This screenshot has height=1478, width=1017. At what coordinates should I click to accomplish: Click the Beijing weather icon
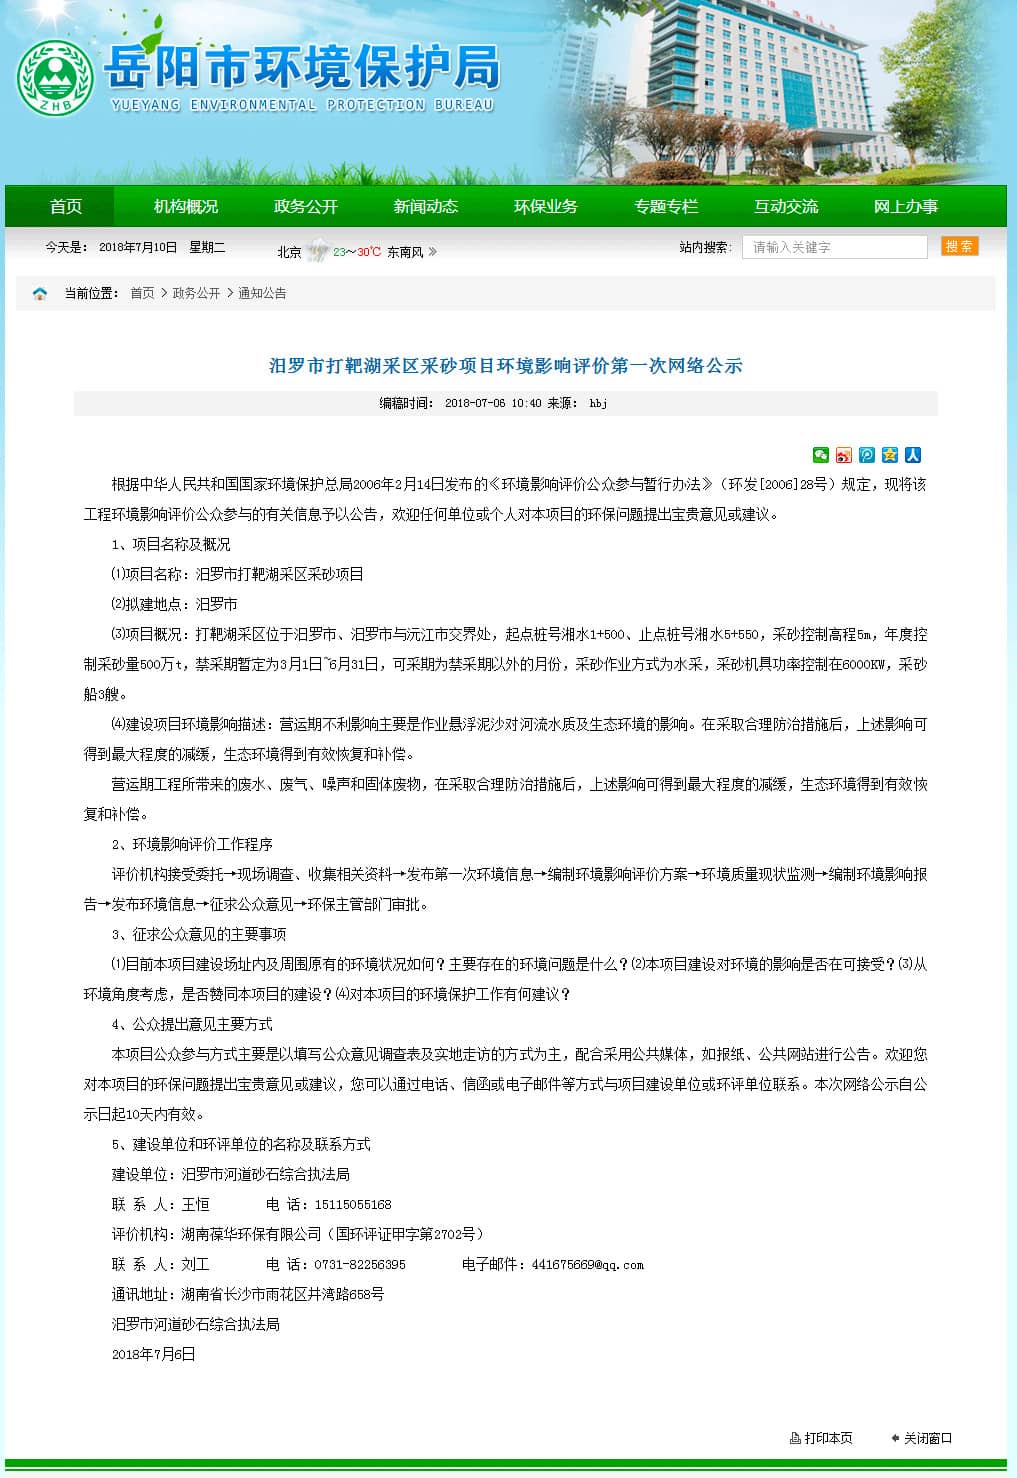(317, 251)
